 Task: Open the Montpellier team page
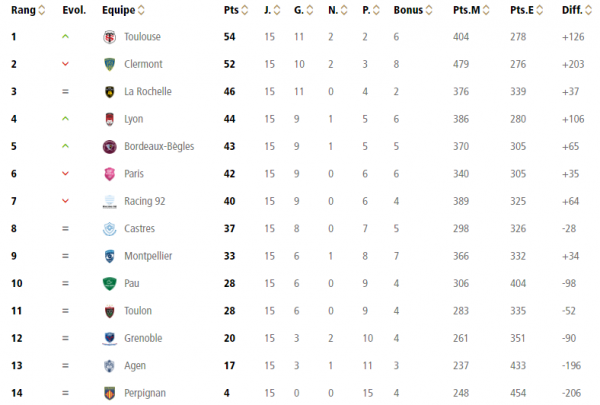(x=148, y=256)
